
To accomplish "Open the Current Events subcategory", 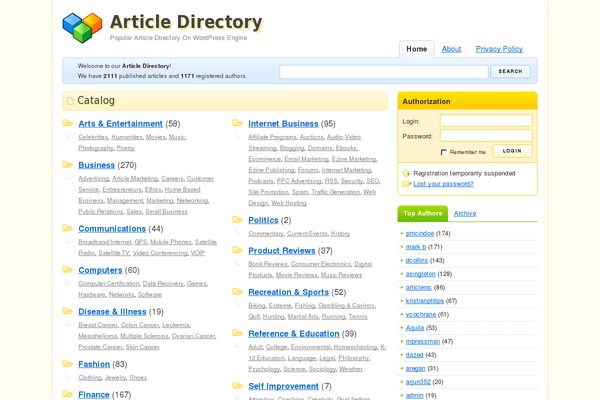I will tap(307, 233).
